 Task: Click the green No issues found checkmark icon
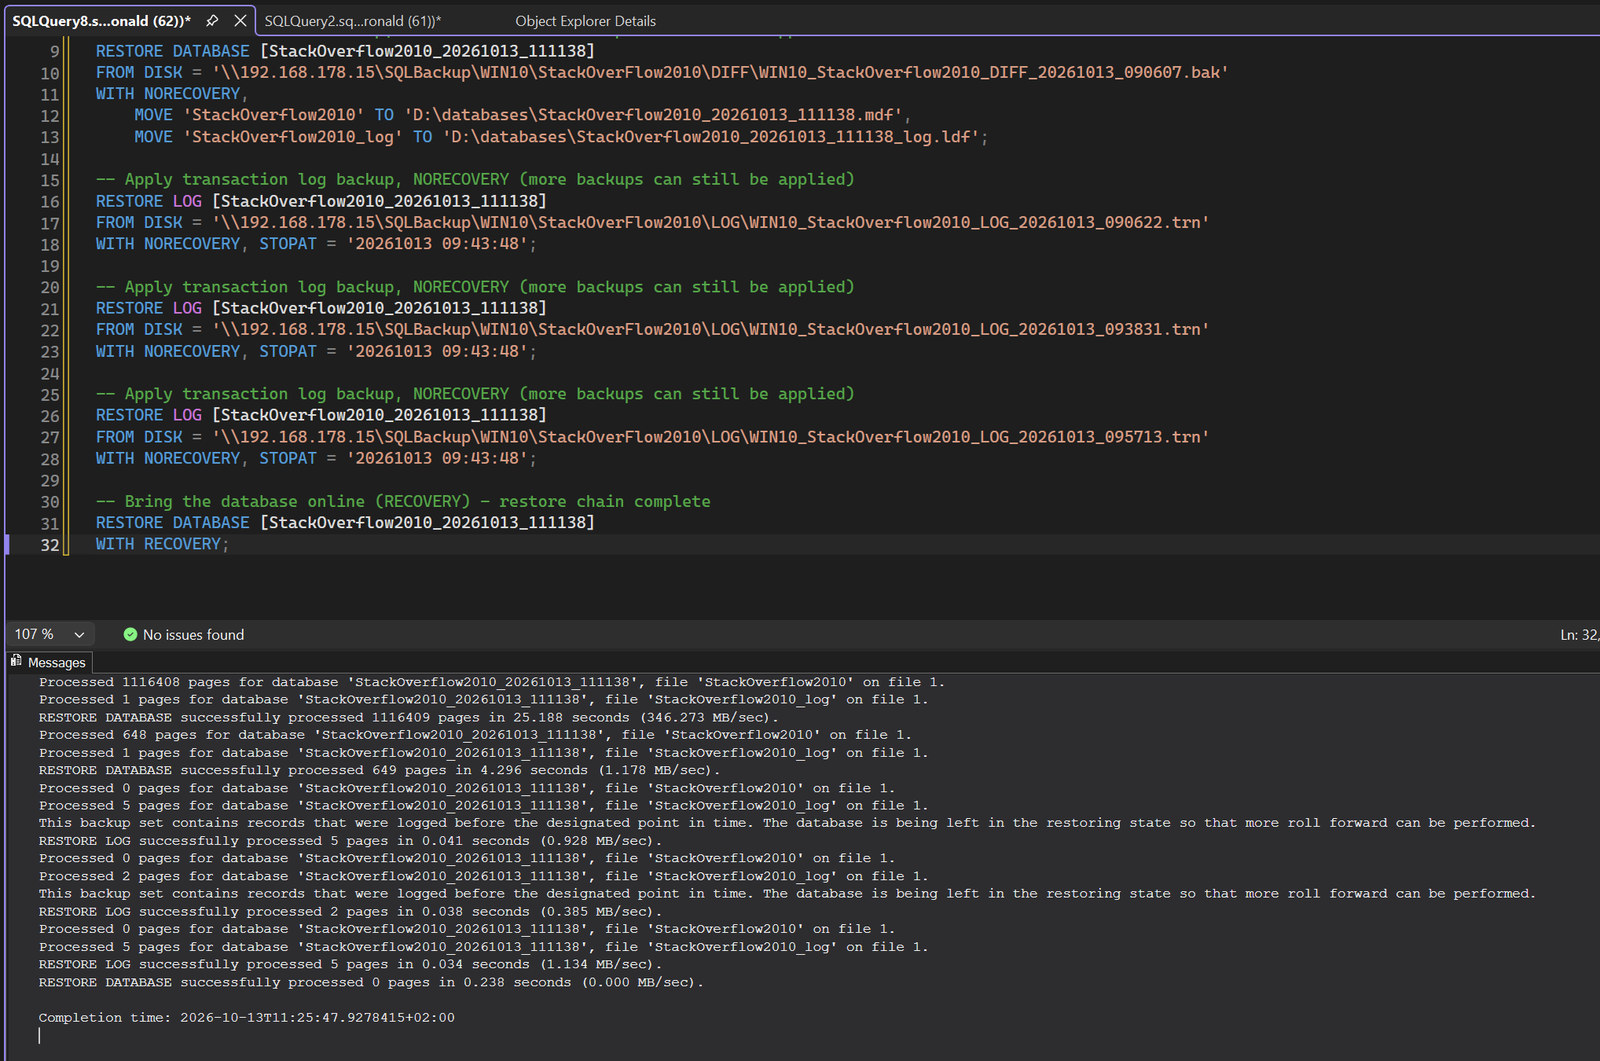[x=130, y=635]
